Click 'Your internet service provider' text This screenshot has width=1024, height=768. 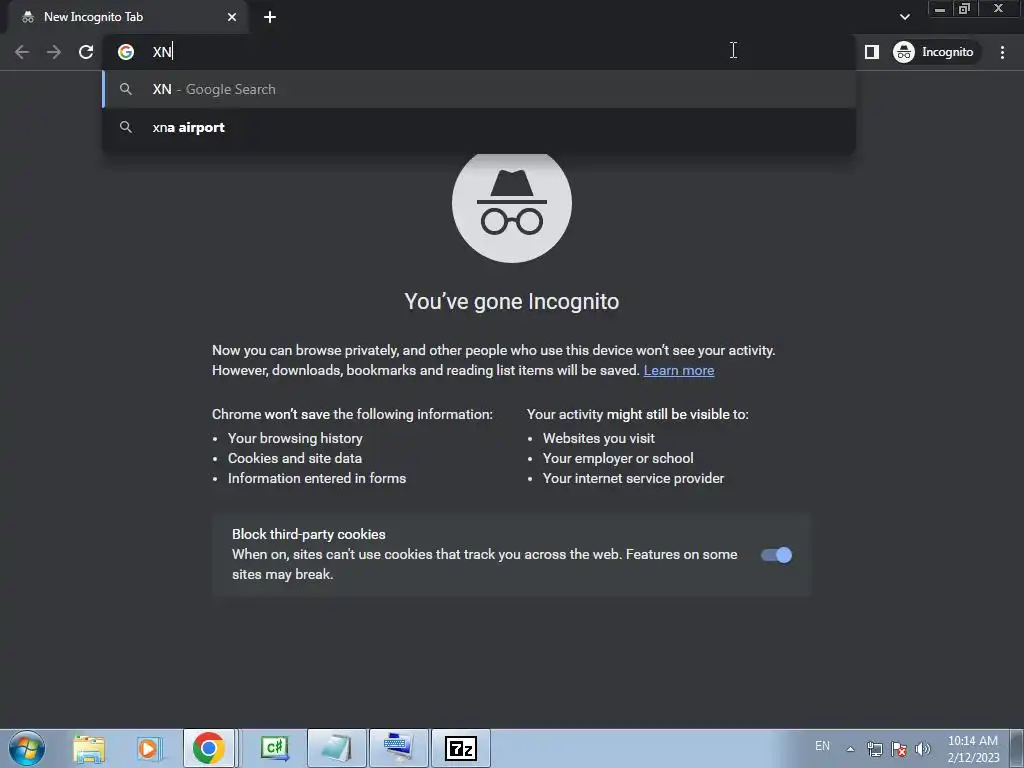pyautogui.click(x=633, y=479)
